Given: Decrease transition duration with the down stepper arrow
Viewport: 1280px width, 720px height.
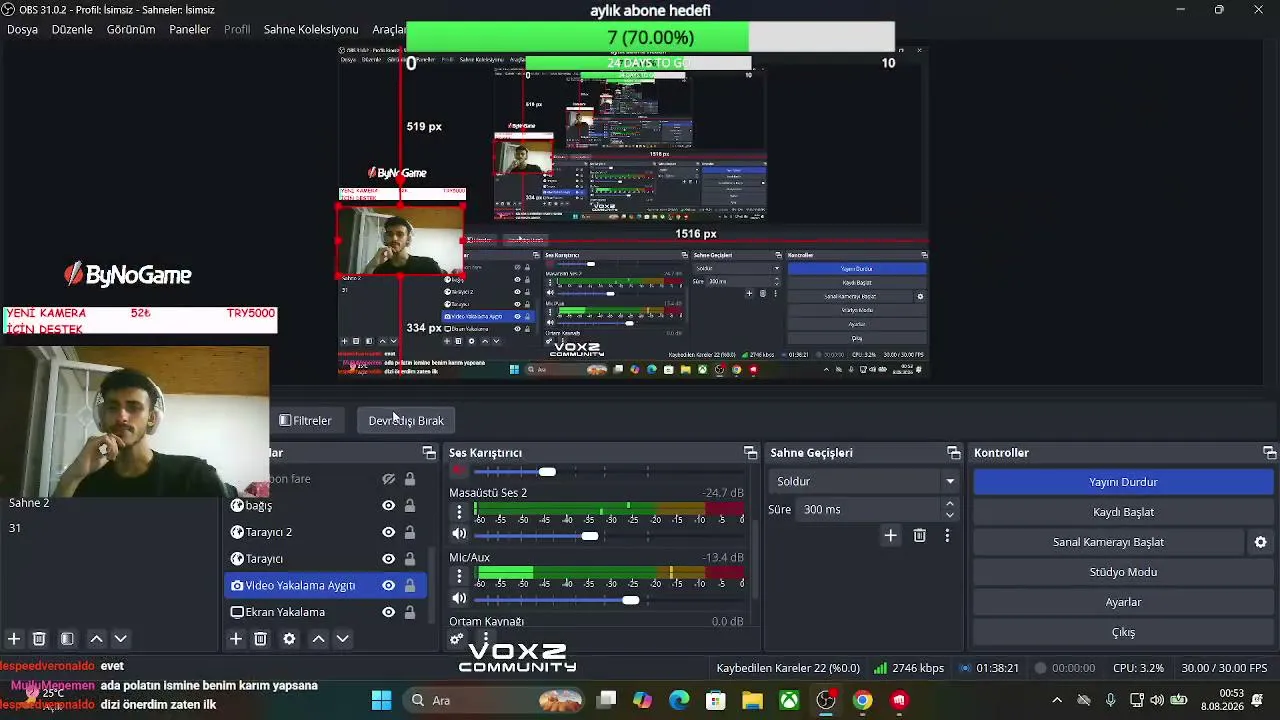Looking at the screenshot, I should pyautogui.click(x=950, y=515).
